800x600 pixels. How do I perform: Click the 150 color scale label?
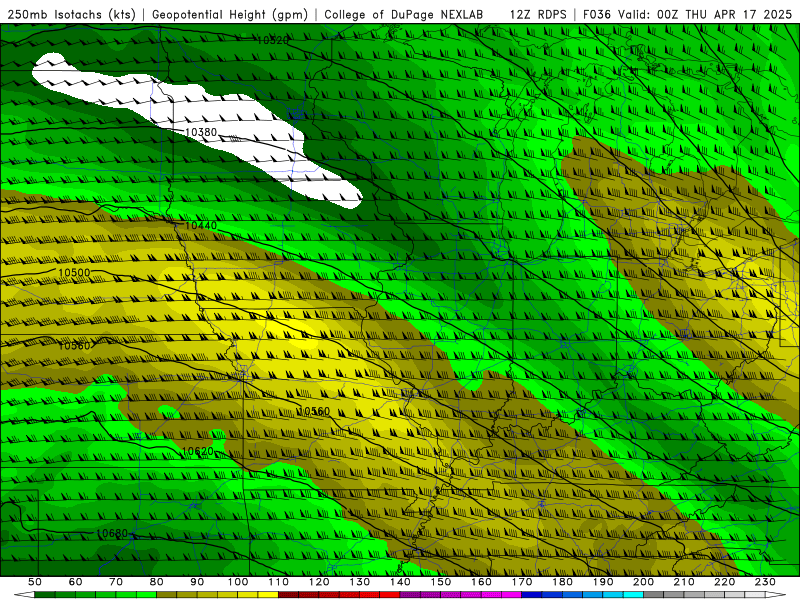pos(441,582)
